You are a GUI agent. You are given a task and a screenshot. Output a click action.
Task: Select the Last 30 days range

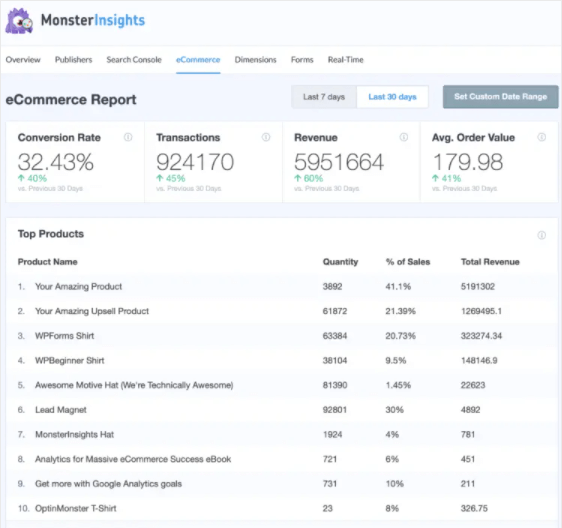(x=392, y=97)
